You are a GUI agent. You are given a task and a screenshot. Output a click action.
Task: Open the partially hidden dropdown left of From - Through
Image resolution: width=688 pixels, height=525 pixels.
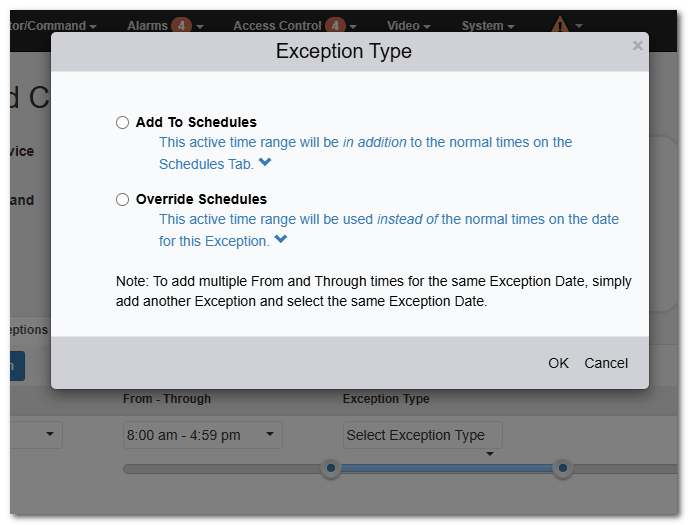coord(36,435)
